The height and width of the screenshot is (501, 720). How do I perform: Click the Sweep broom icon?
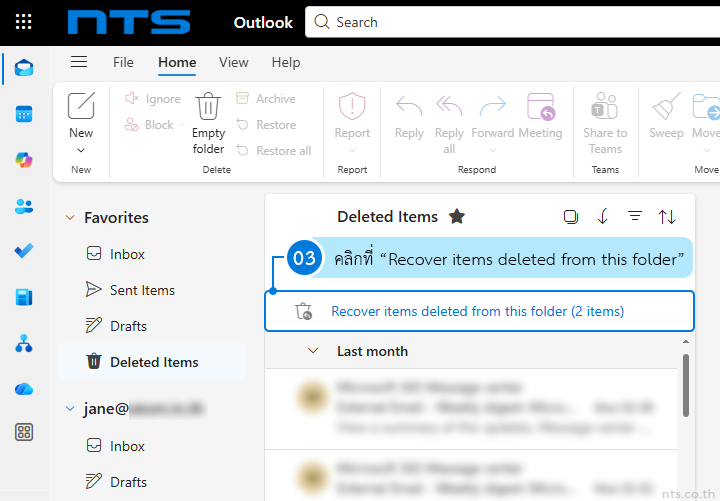[666, 106]
